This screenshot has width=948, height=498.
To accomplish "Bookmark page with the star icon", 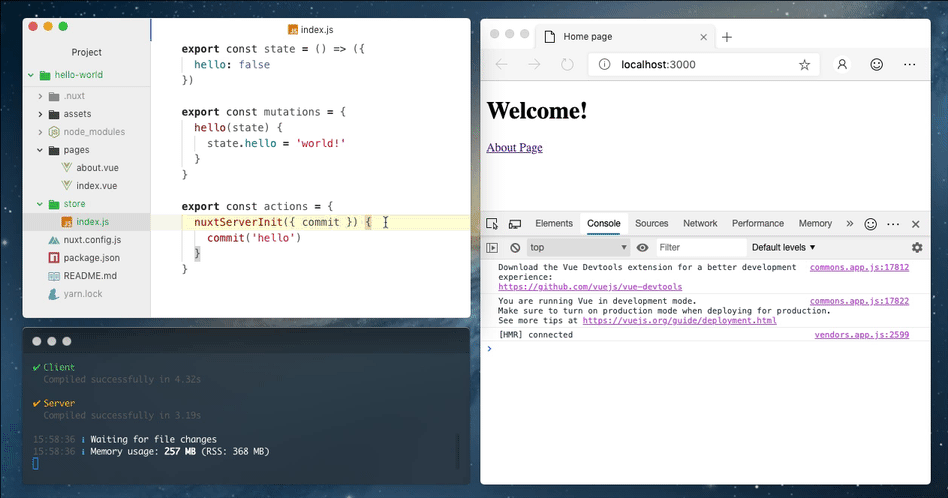I will click(804, 64).
